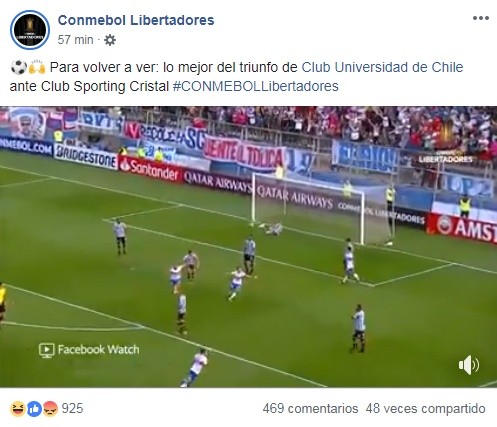Click the Facebook Watch logo on video
Viewport: 497px width, 427px height.
[89, 350]
